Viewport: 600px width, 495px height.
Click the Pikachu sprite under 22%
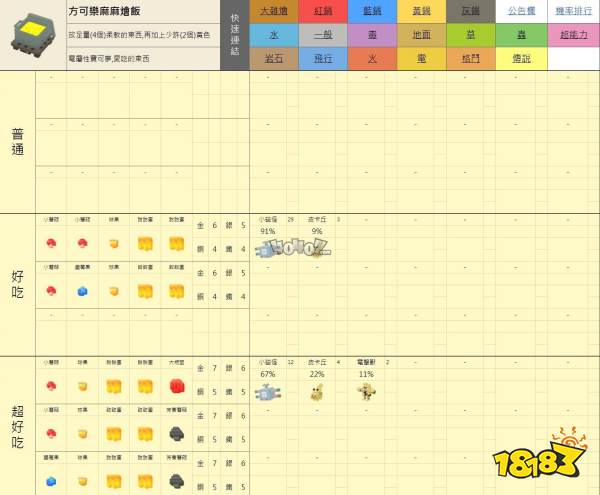point(317,392)
